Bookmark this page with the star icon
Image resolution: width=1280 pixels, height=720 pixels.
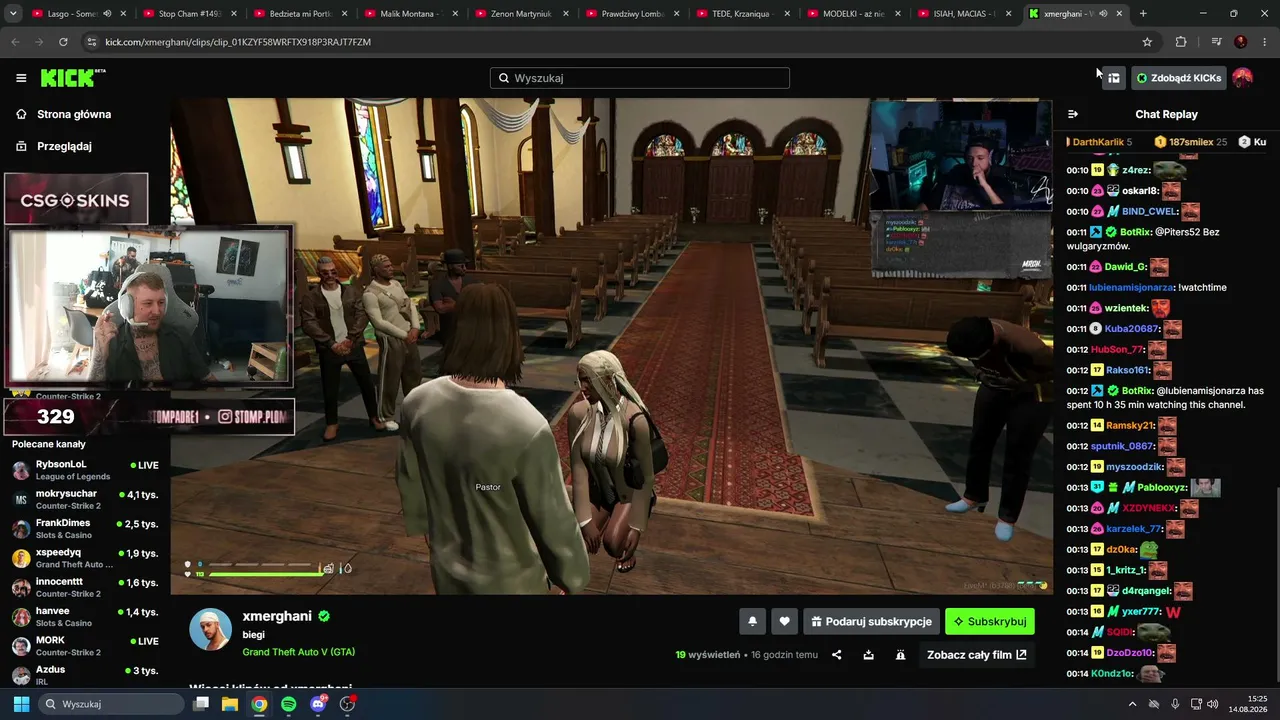click(x=1147, y=42)
